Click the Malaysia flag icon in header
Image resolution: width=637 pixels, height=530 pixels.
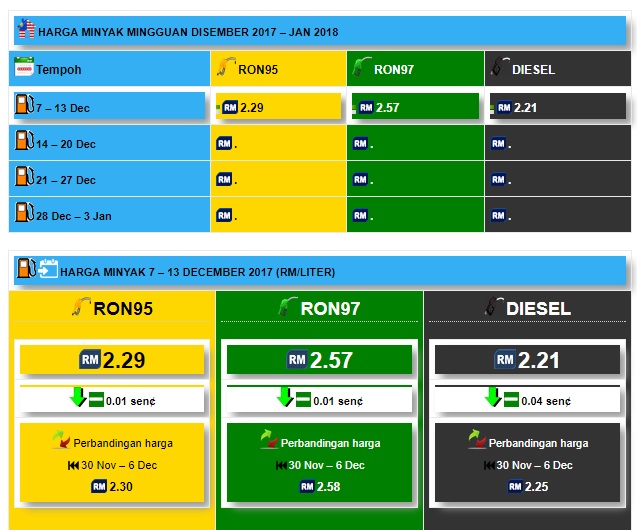click(25, 31)
